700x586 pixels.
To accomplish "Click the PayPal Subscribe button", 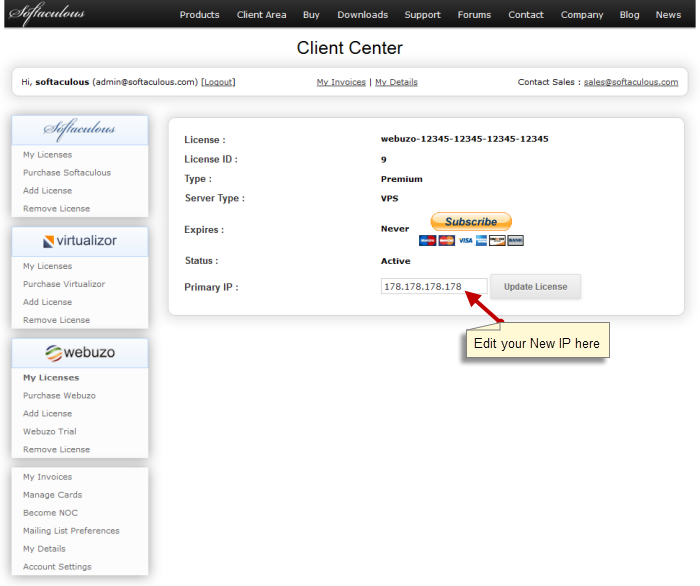I will point(471,221).
